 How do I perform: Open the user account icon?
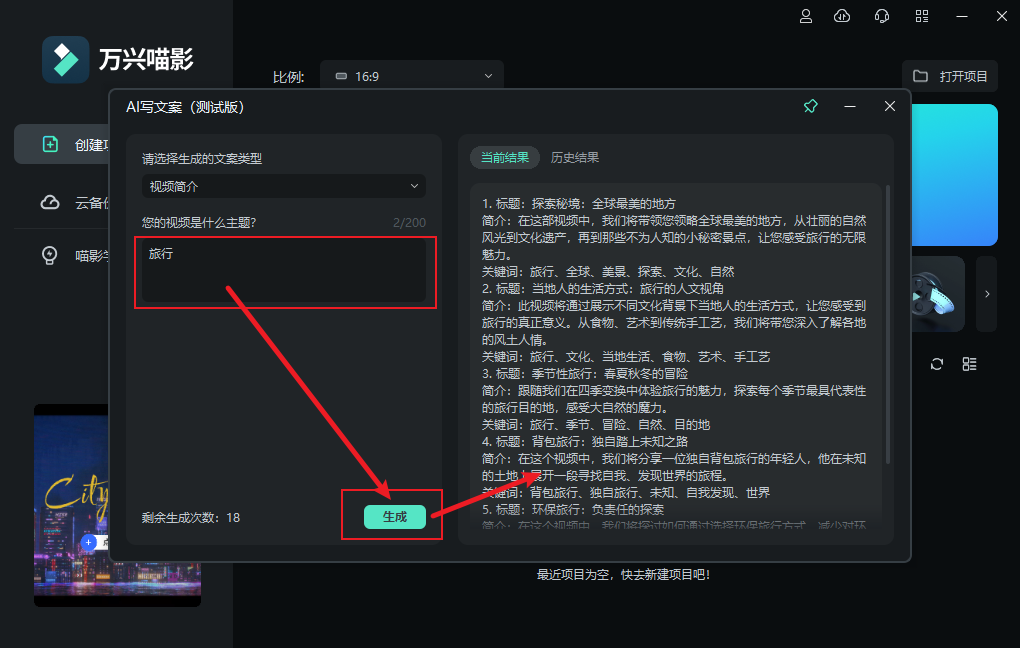click(805, 16)
